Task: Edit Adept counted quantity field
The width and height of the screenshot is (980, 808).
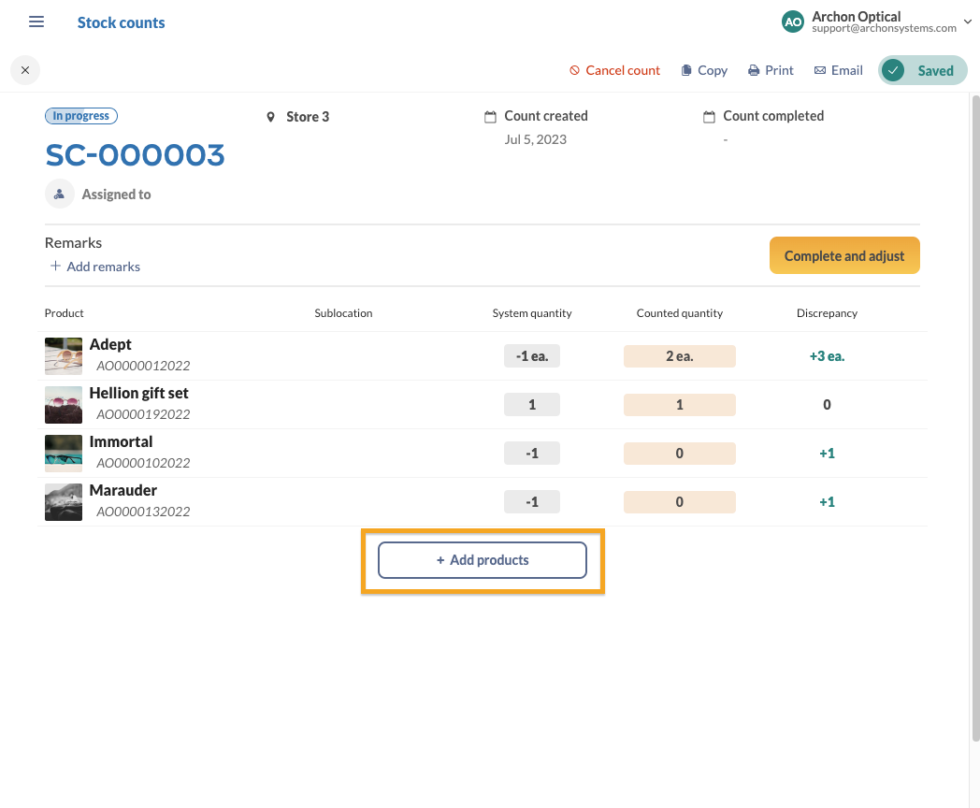Action: click(x=679, y=356)
